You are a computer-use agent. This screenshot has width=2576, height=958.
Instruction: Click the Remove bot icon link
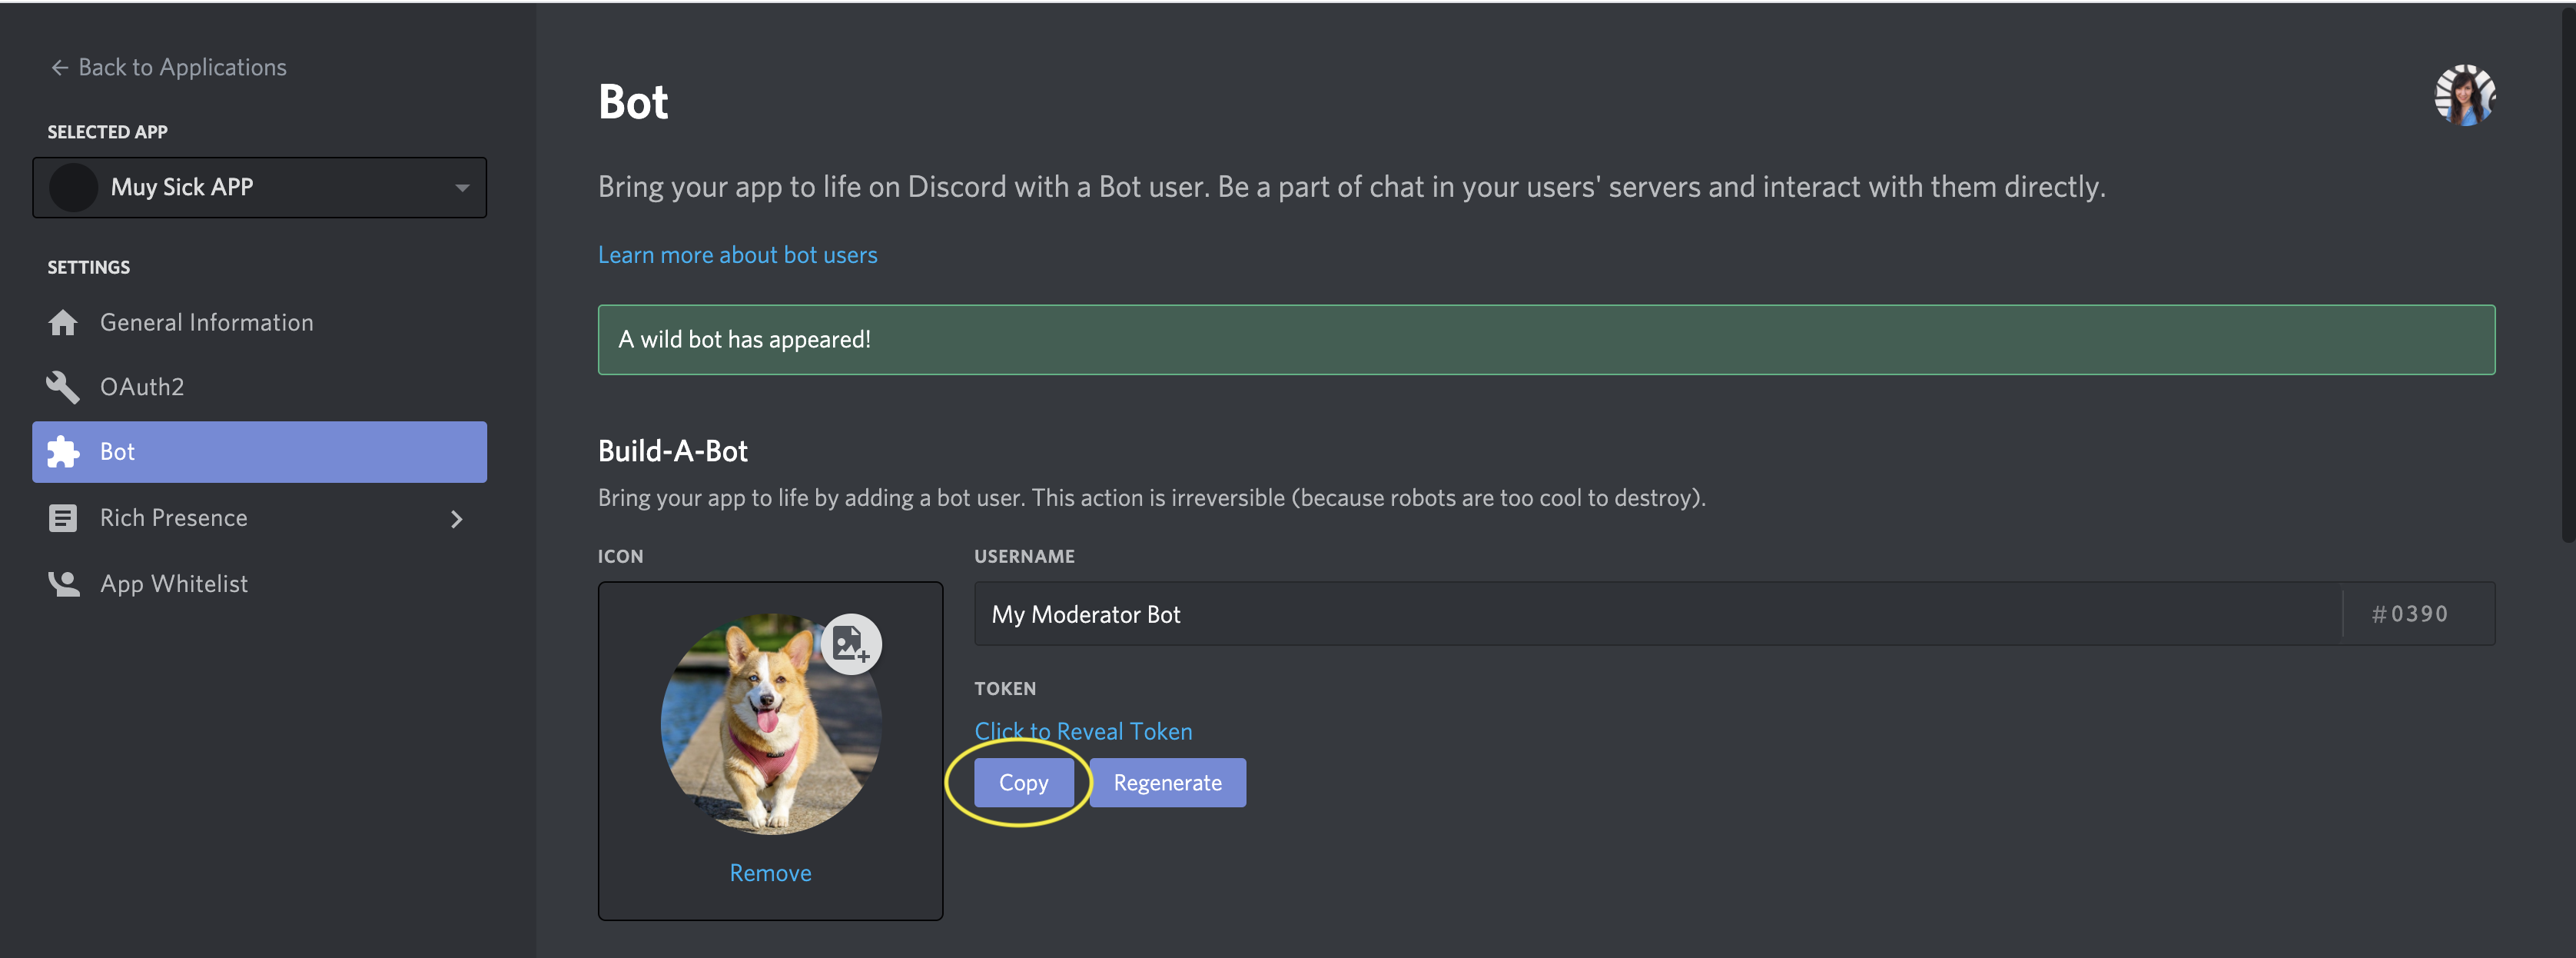coord(771,873)
